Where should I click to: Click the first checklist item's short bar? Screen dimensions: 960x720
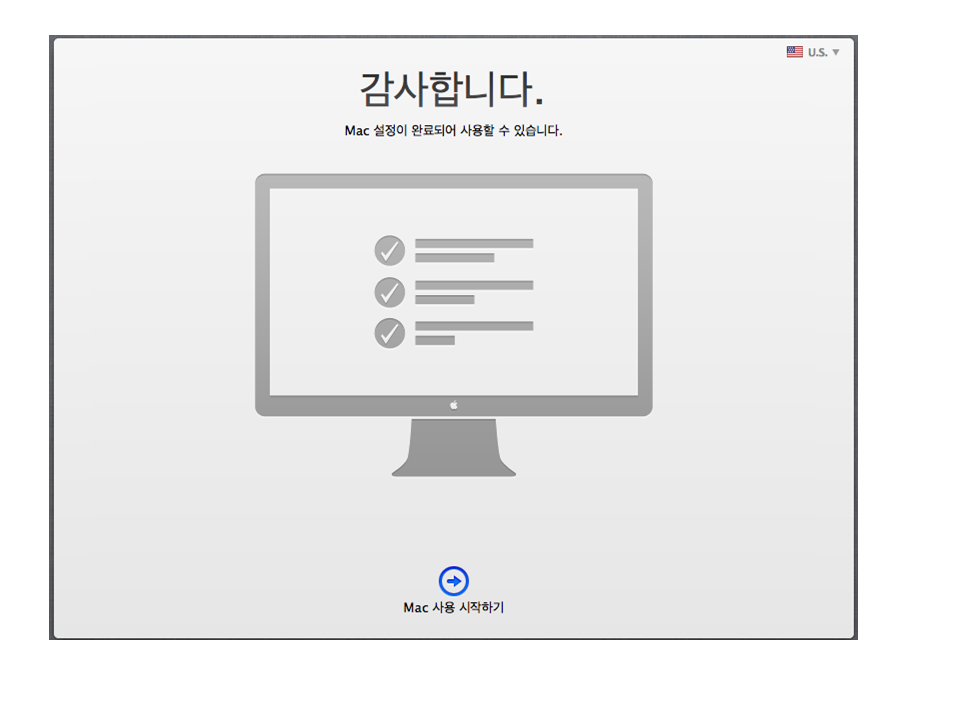(454, 258)
